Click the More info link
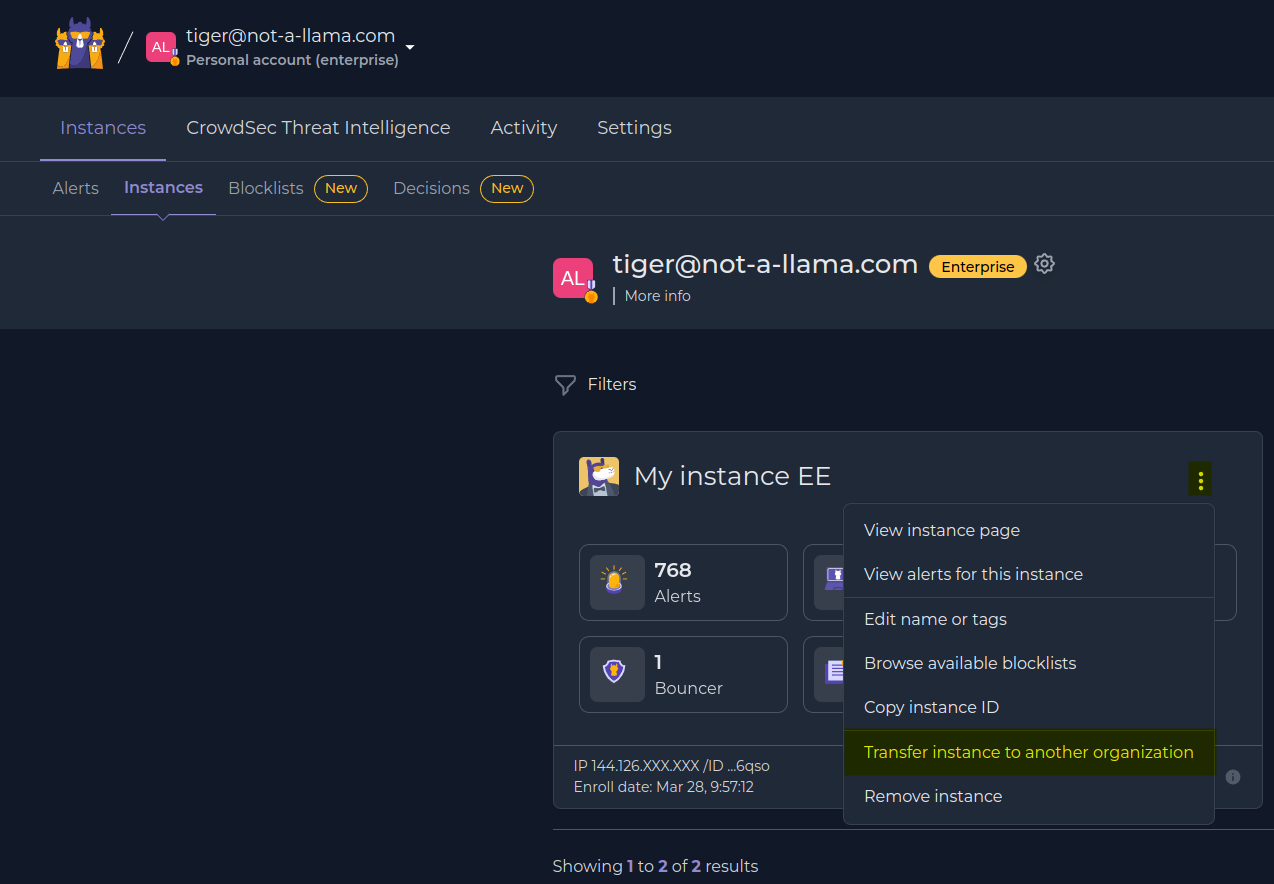The height and width of the screenshot is (884, 1274). [657, 296]
